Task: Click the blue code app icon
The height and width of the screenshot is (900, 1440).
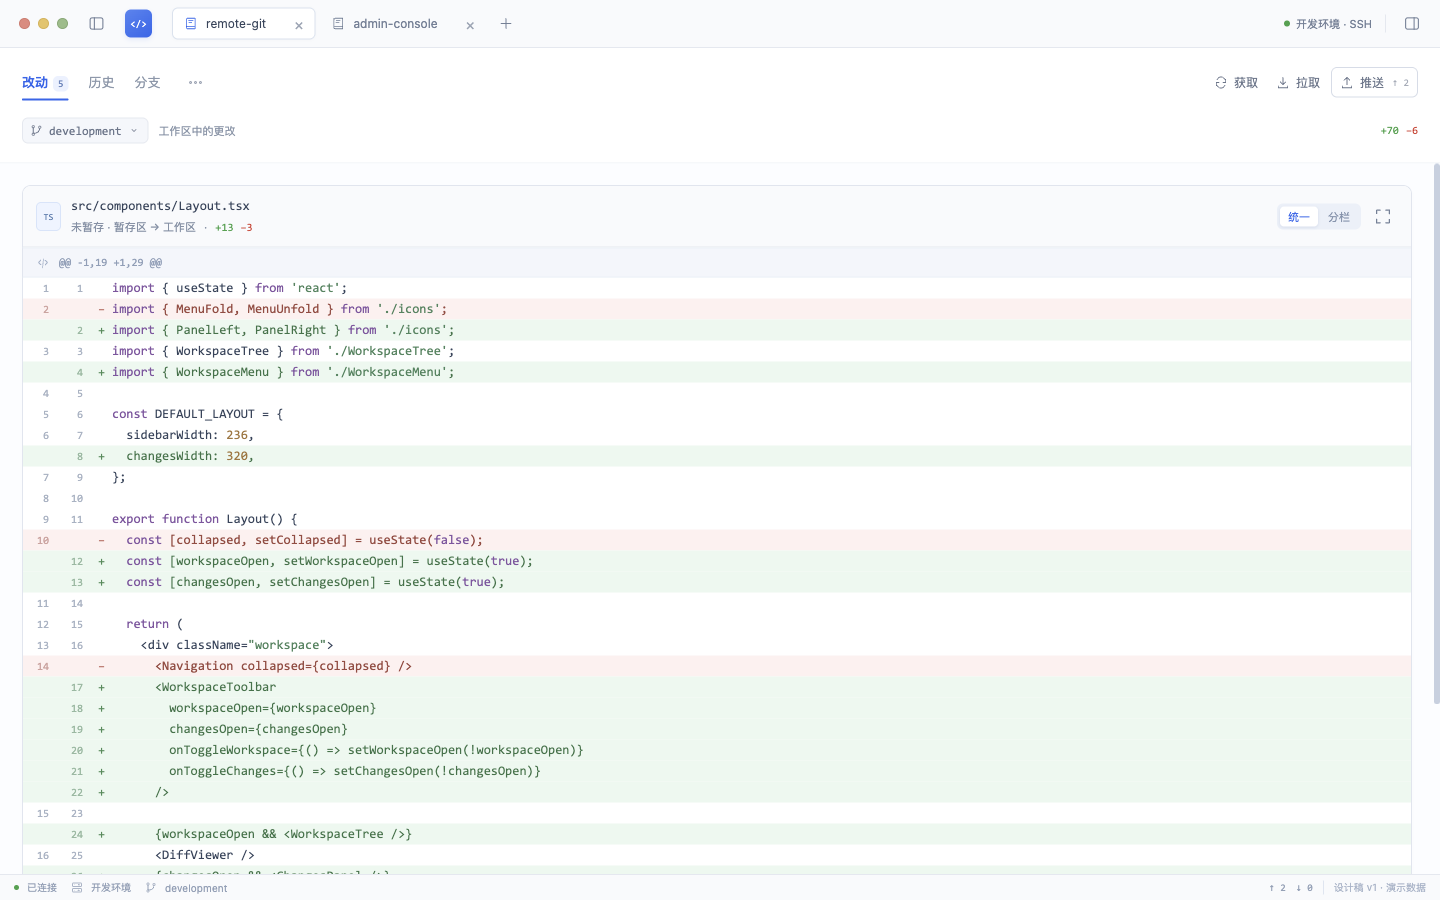Action: (138, 24)
